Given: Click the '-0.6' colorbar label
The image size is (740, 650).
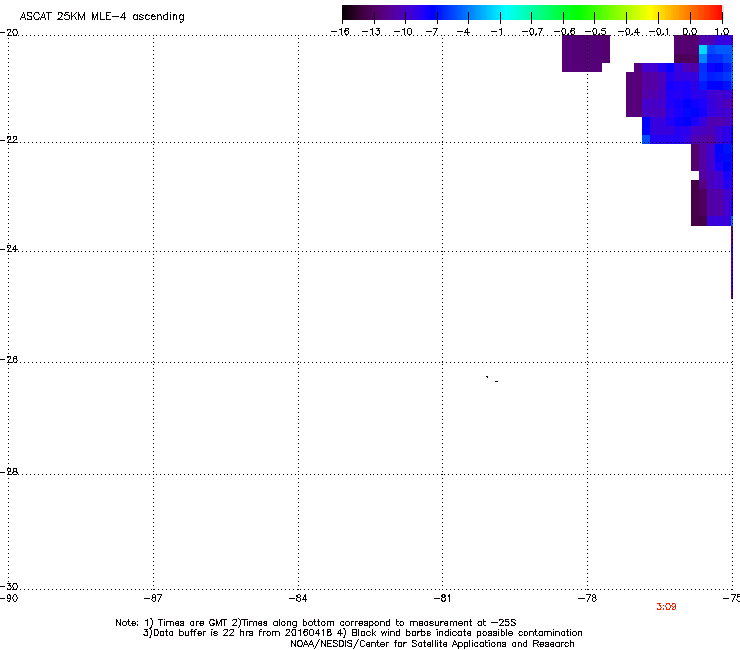Looking at the screenshot, I should coord(564,32).
